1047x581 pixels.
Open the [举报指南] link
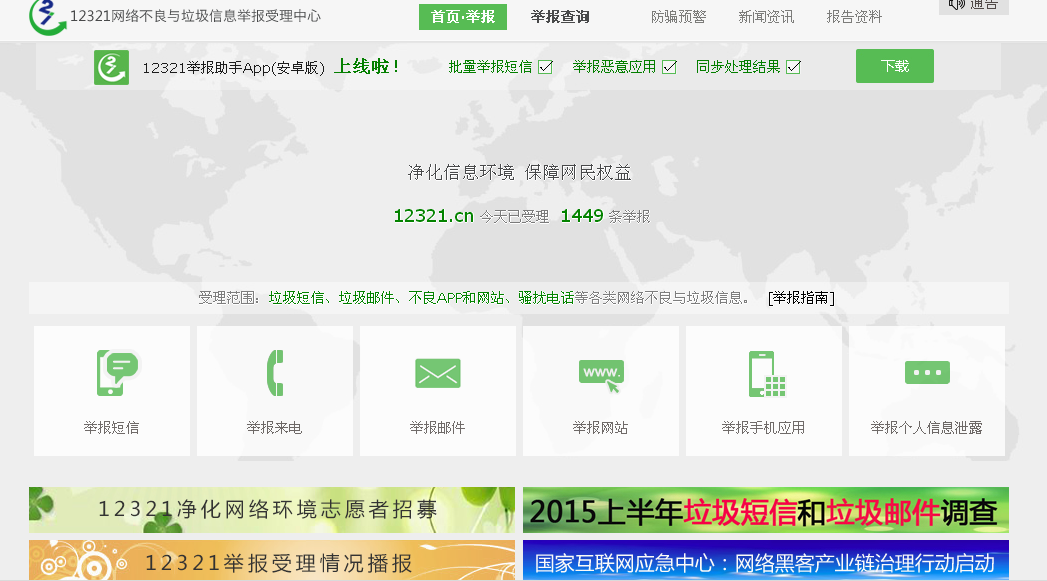[x=801, y=297]
